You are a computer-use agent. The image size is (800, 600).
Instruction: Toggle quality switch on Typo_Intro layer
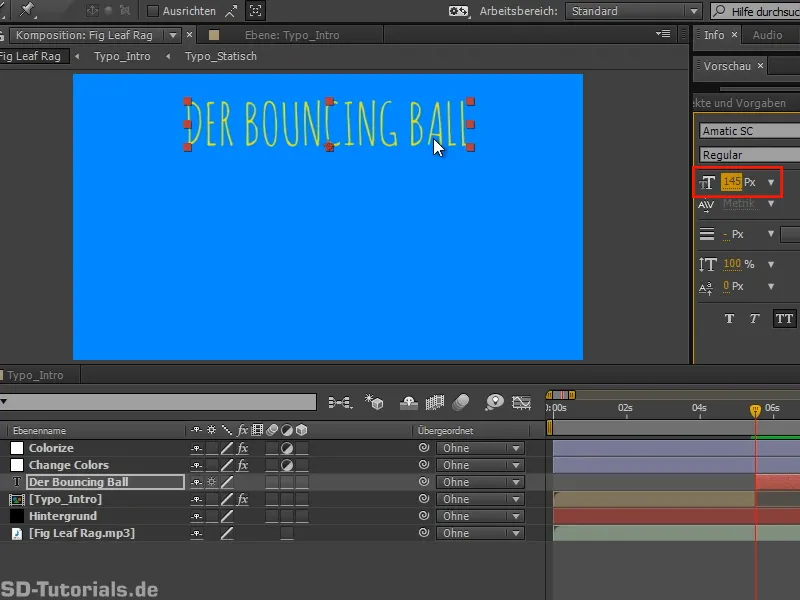(x=227, y=499)
